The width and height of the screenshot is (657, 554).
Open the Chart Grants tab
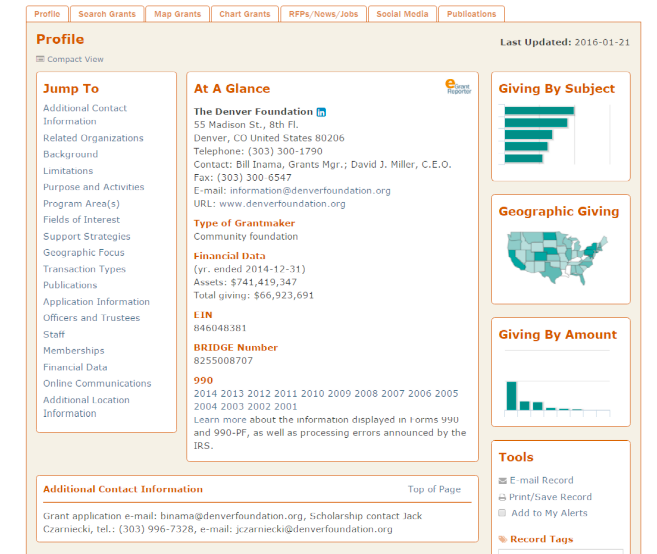[x=245, y=14]
